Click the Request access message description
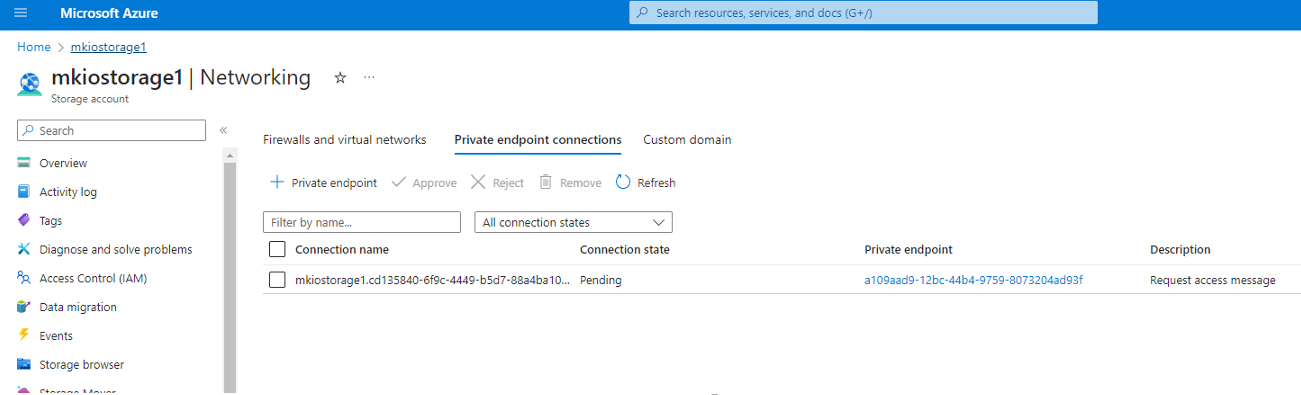The height and width of the screenshot is (395, 1301). coord(1213,280)
